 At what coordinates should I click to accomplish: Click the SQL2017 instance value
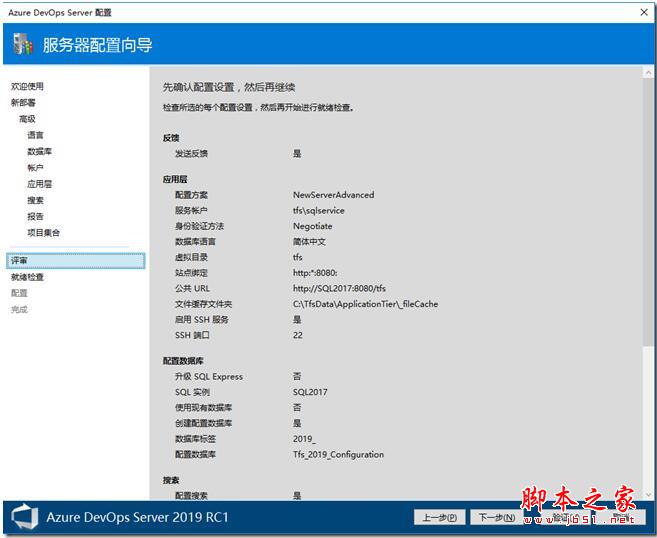(x=310, y=392)
